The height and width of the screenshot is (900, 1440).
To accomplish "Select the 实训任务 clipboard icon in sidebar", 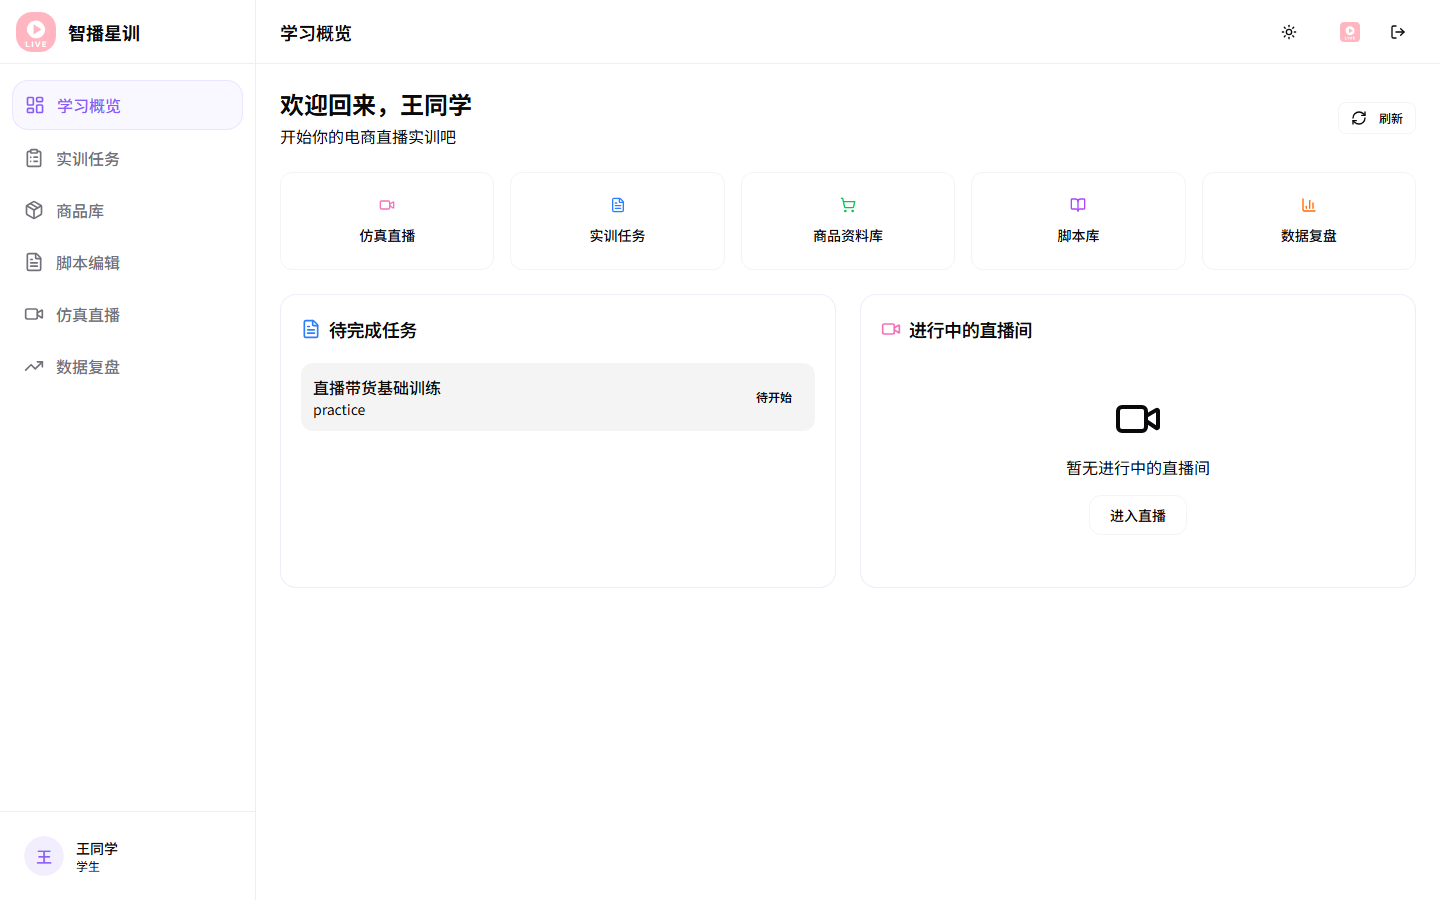I will click(34, 158).
